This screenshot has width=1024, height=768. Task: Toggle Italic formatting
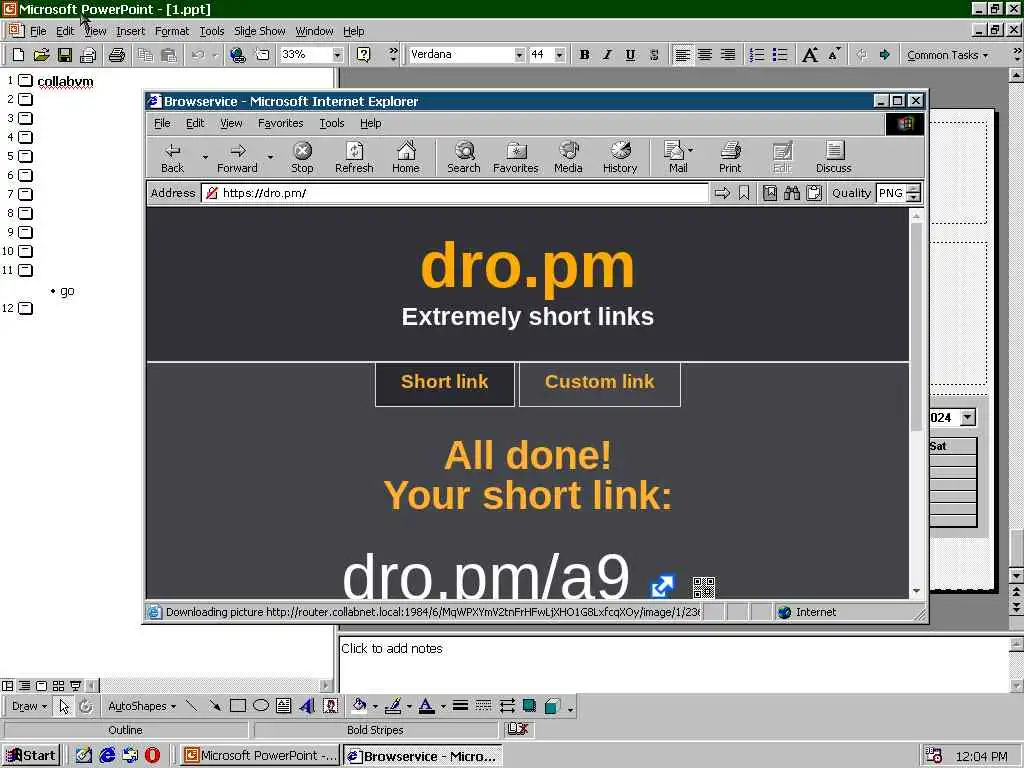[x=607, y=55]
